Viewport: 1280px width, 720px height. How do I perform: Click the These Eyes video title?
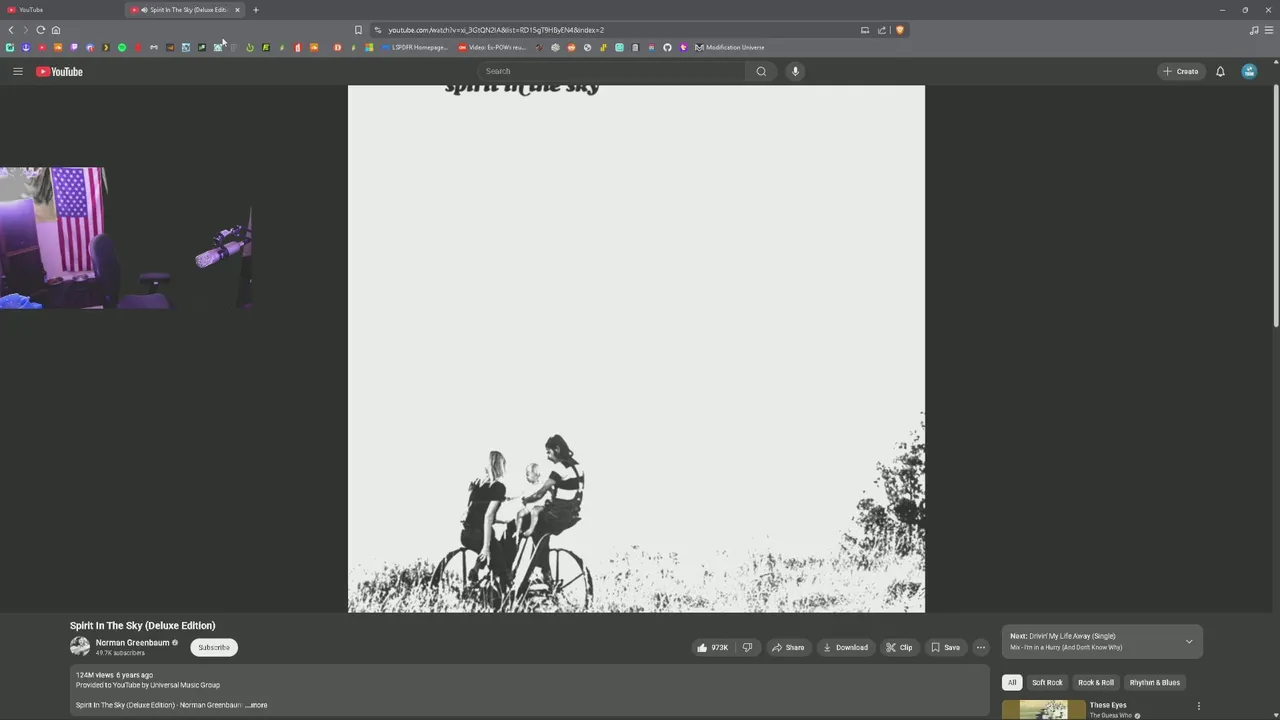(1108, 705)
